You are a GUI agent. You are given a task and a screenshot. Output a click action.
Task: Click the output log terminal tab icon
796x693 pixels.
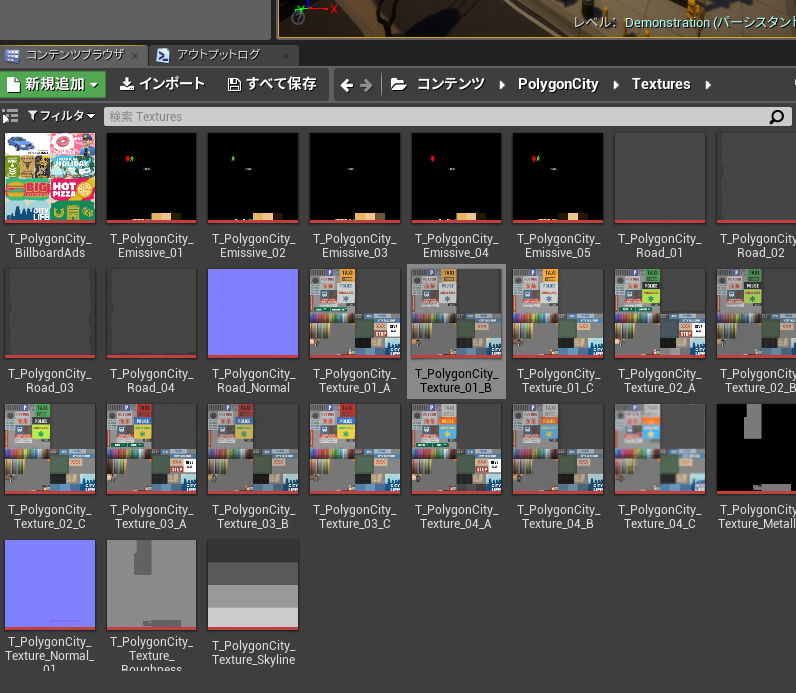pos(162,55)
